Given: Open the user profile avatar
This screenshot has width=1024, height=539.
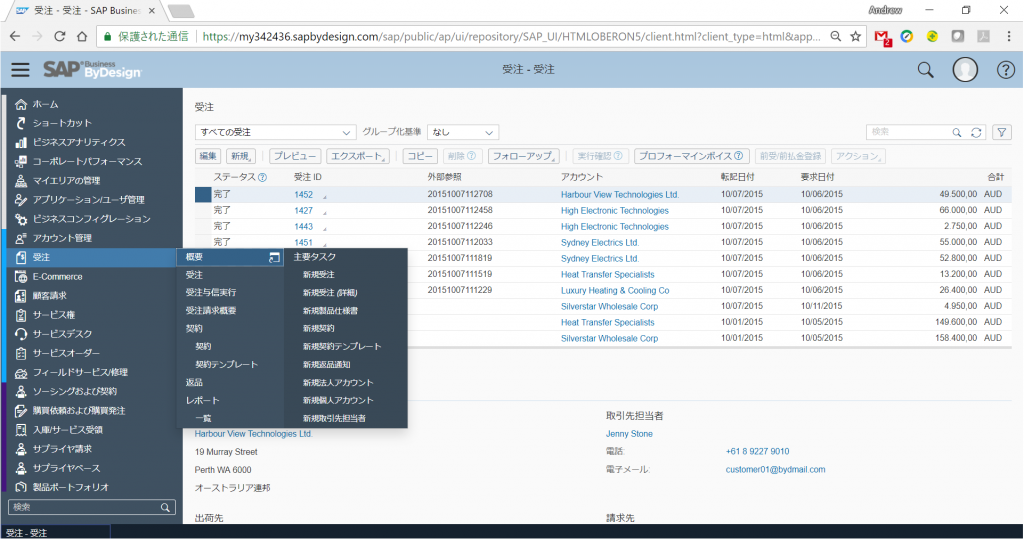Looking at the screenshot, I should 965,69.
